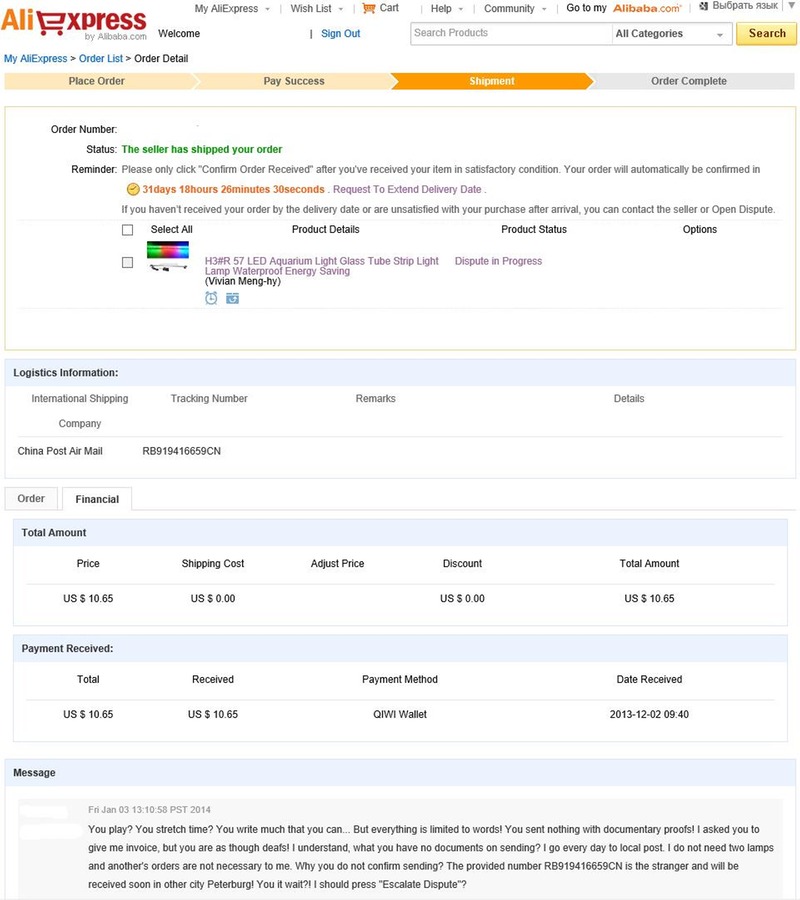Open the shopping cart icon
This screenshot has height=900, width=800.
pos(368,9)
